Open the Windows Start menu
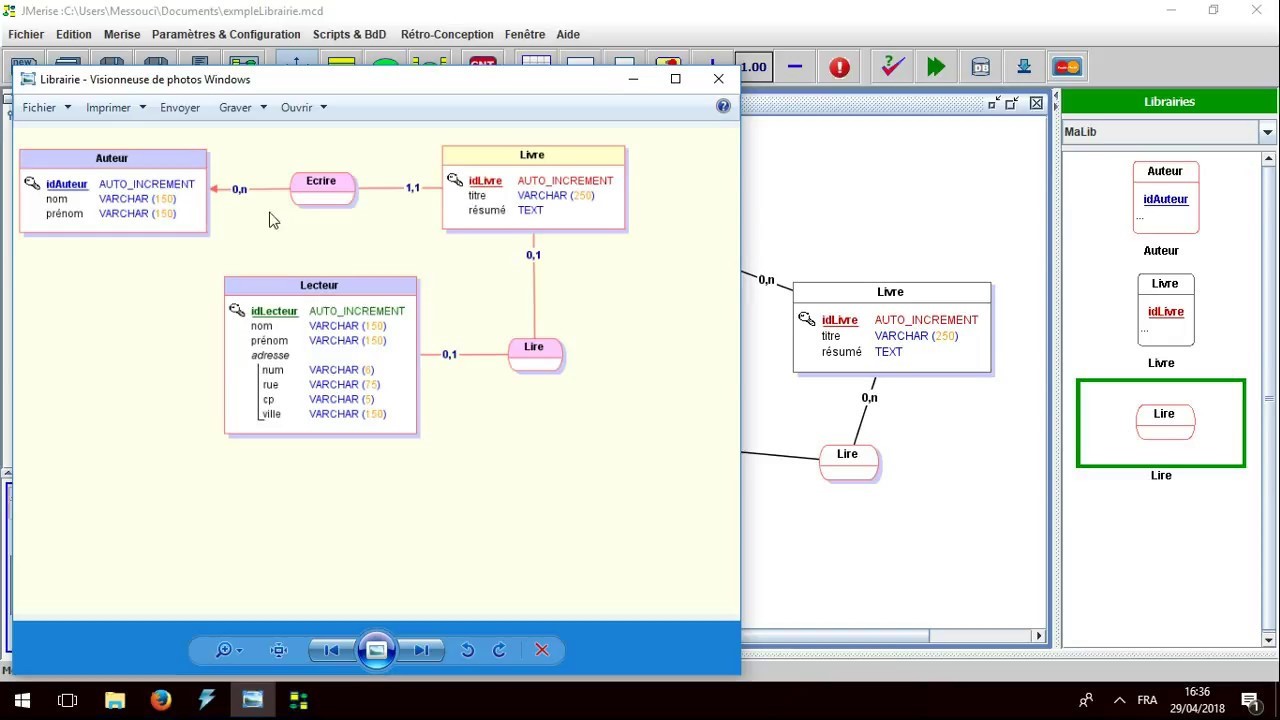Viewport: 1280px width, 720px height. point(22,700)
